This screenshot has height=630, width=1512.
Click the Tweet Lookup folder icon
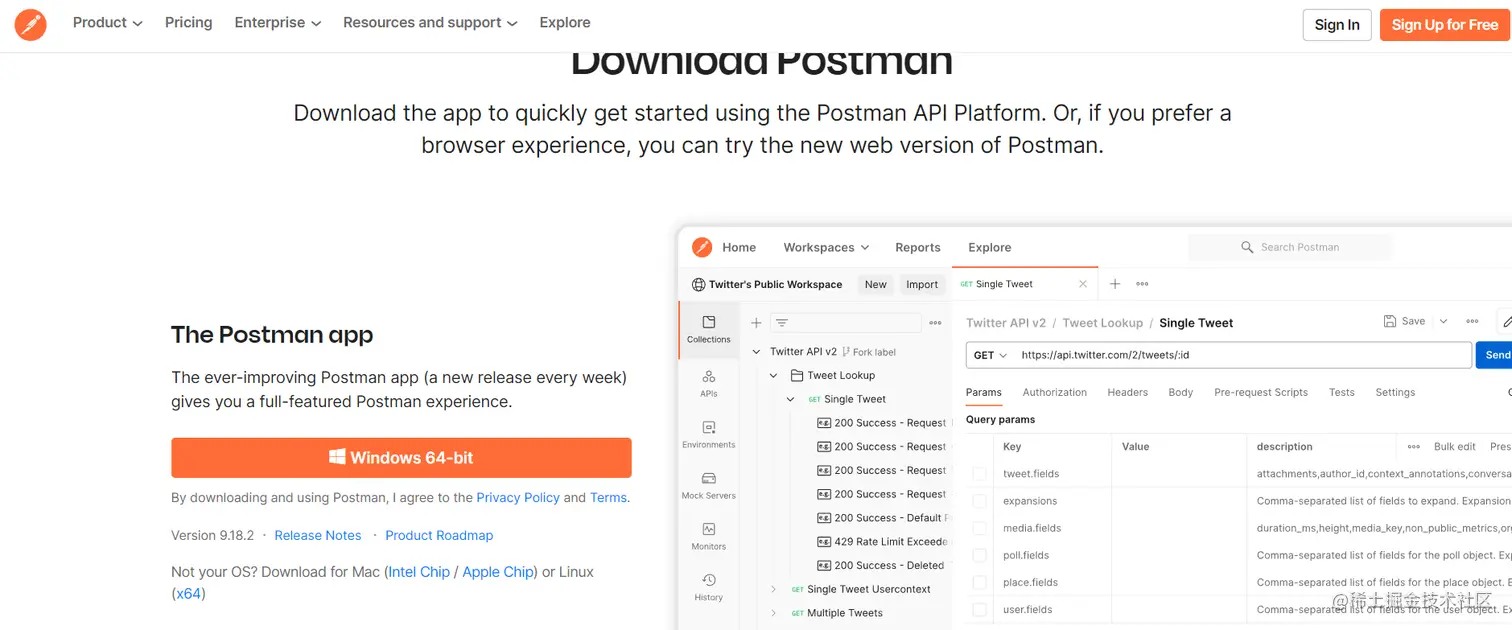coord(797,375)
